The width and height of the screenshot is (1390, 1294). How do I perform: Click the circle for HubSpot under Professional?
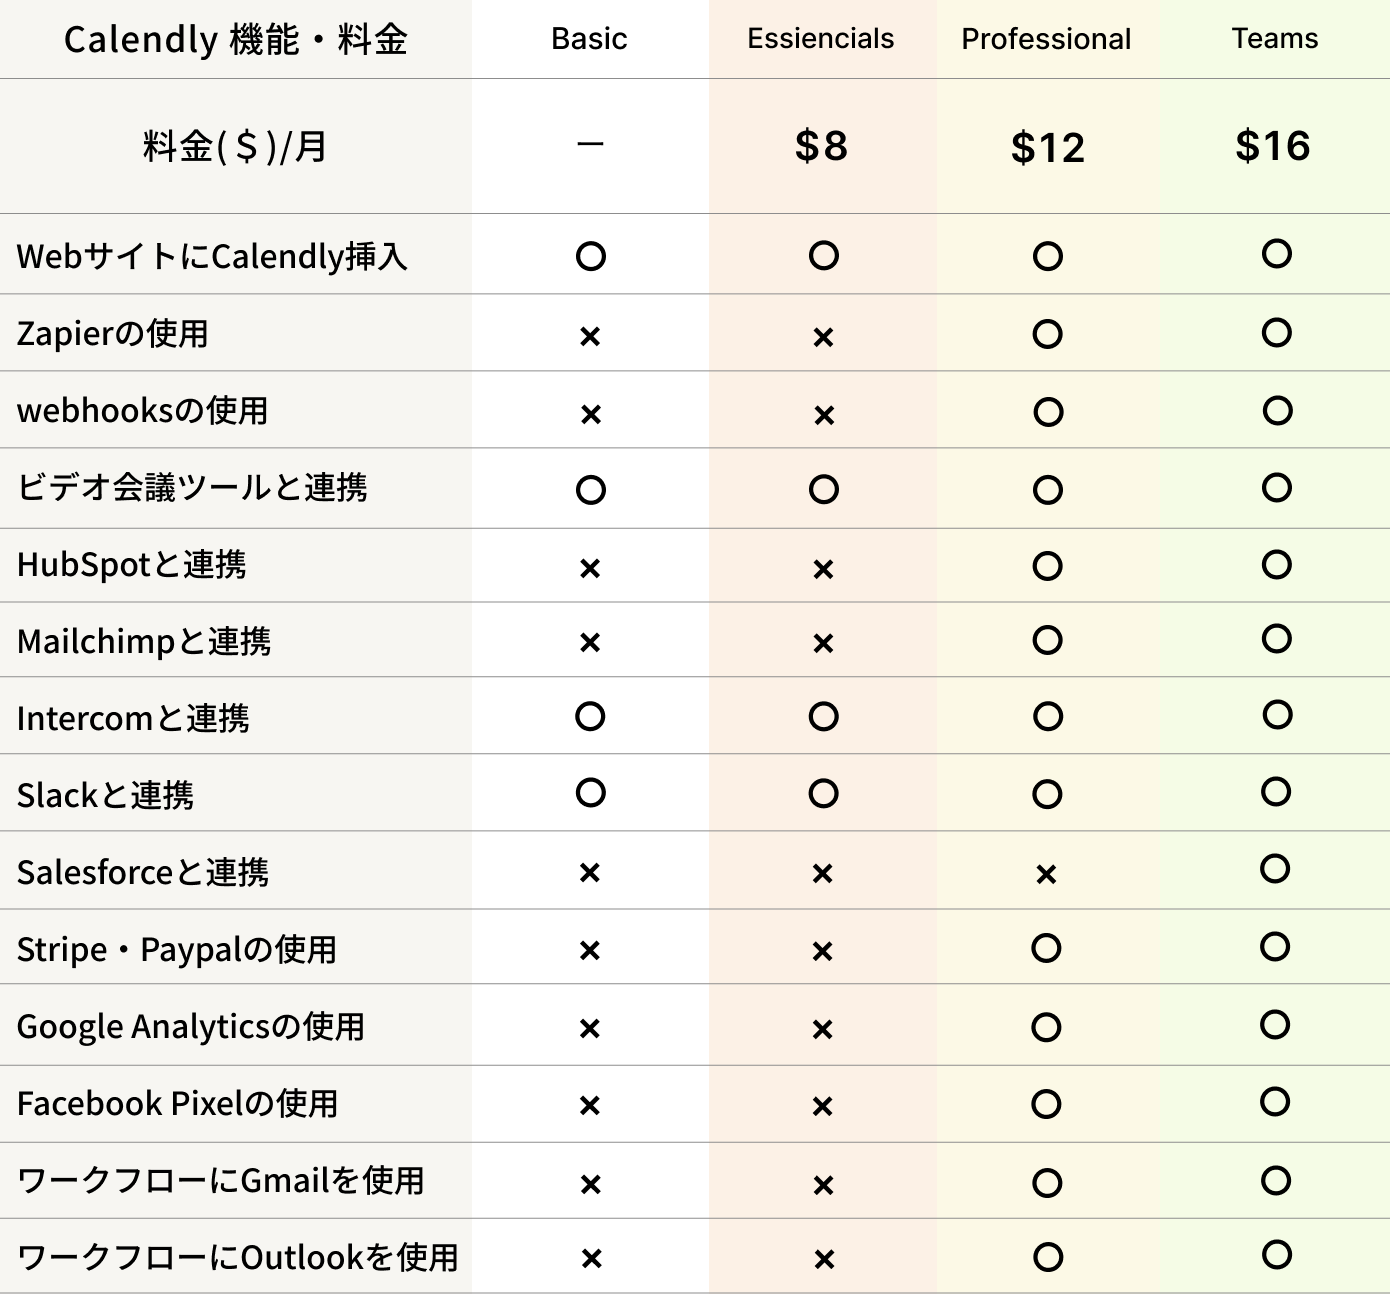click(1048, 566)
